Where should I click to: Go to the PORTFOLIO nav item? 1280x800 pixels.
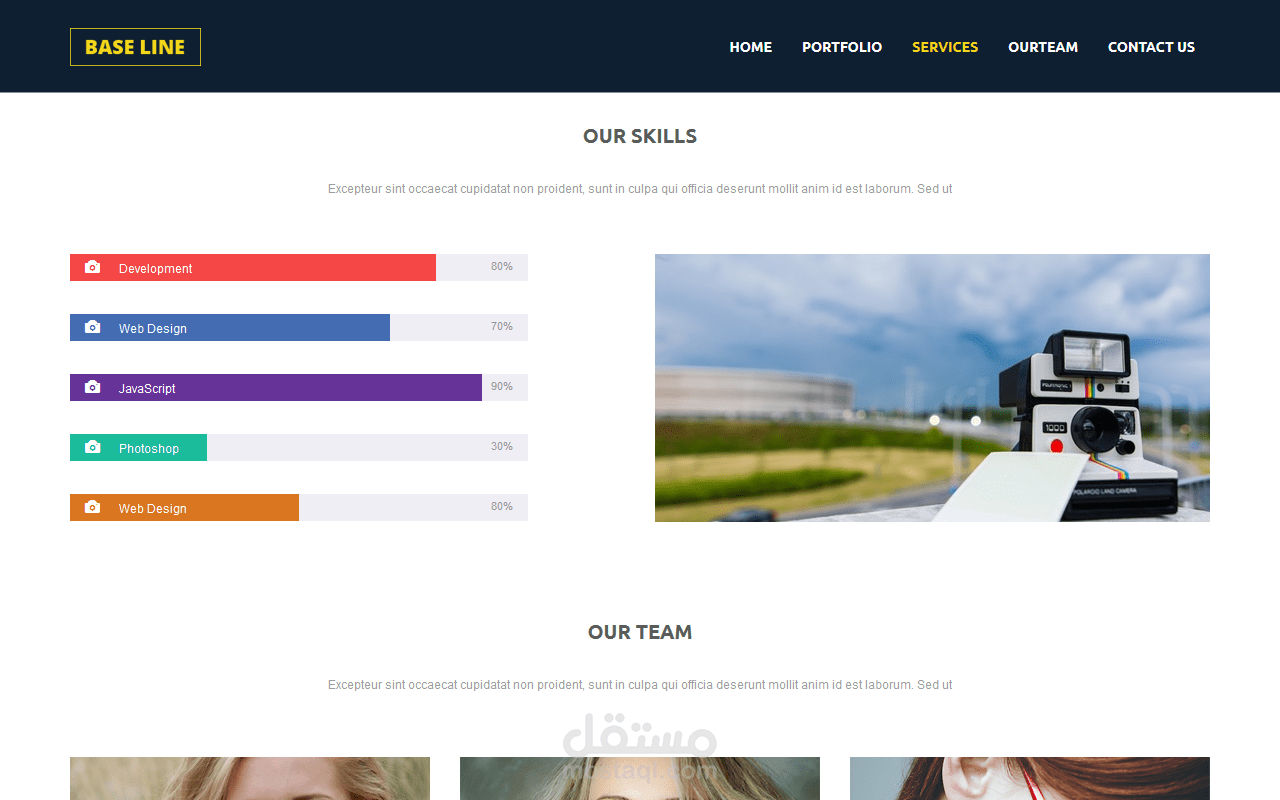tap(842, 47)
